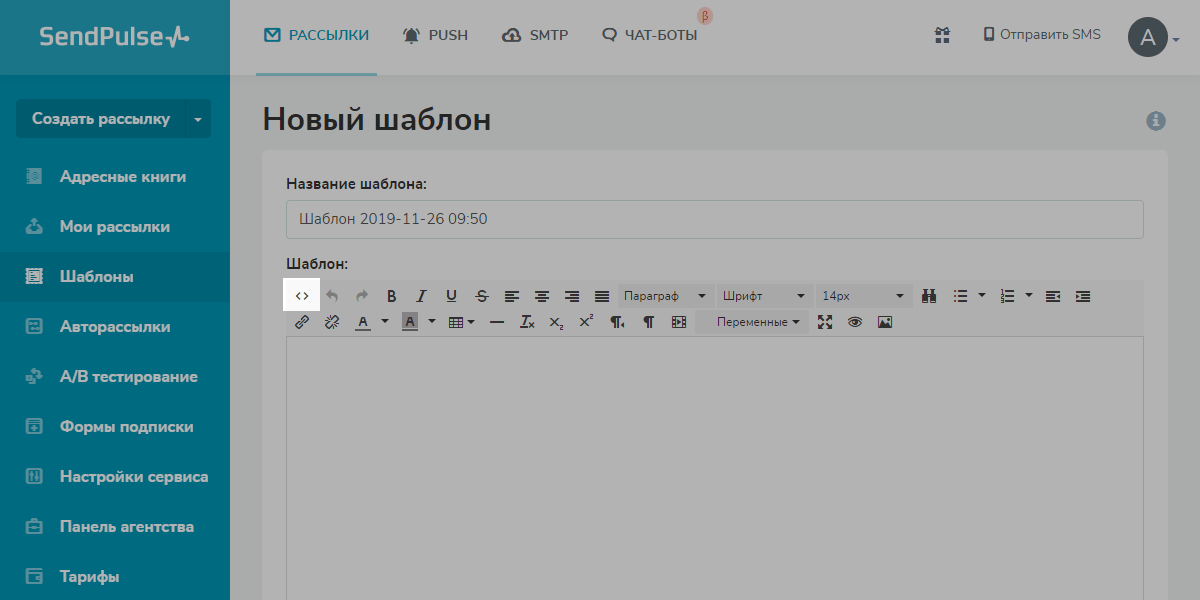Open find and replace binoculars icon
The image size is (1200, 600).
[928, 296]
